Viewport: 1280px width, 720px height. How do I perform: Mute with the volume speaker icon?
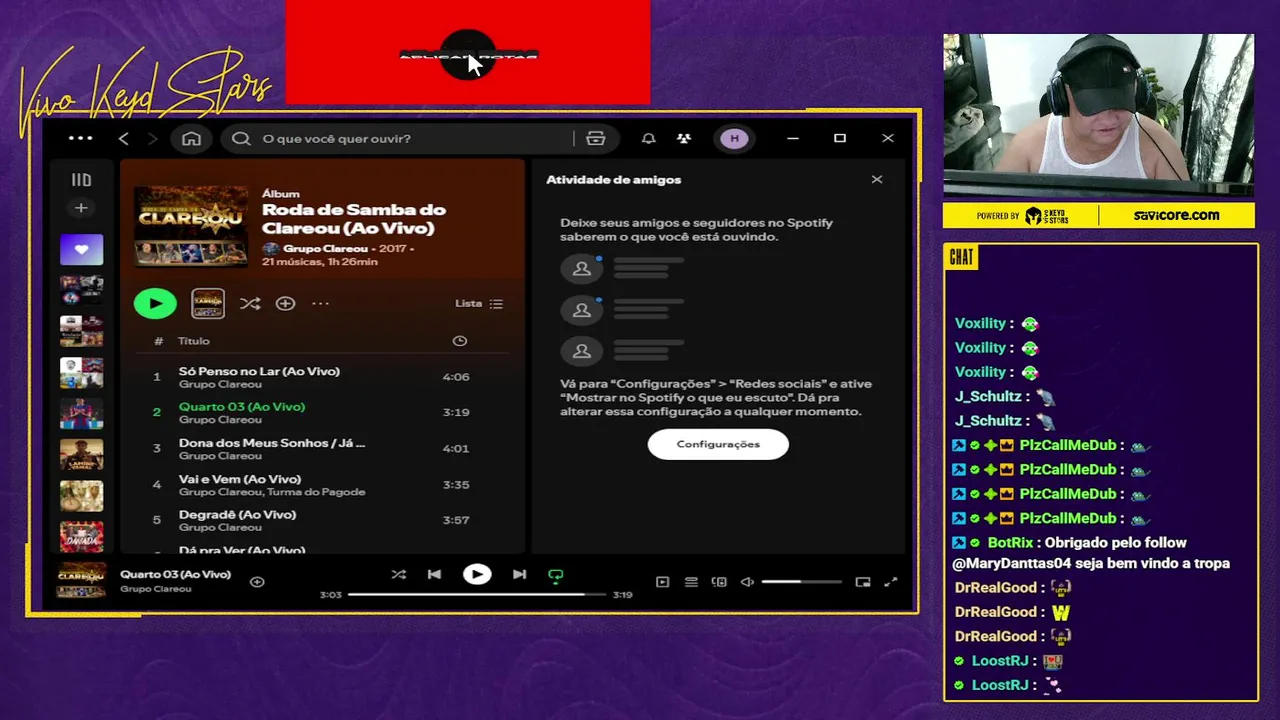tap(747, 582)
